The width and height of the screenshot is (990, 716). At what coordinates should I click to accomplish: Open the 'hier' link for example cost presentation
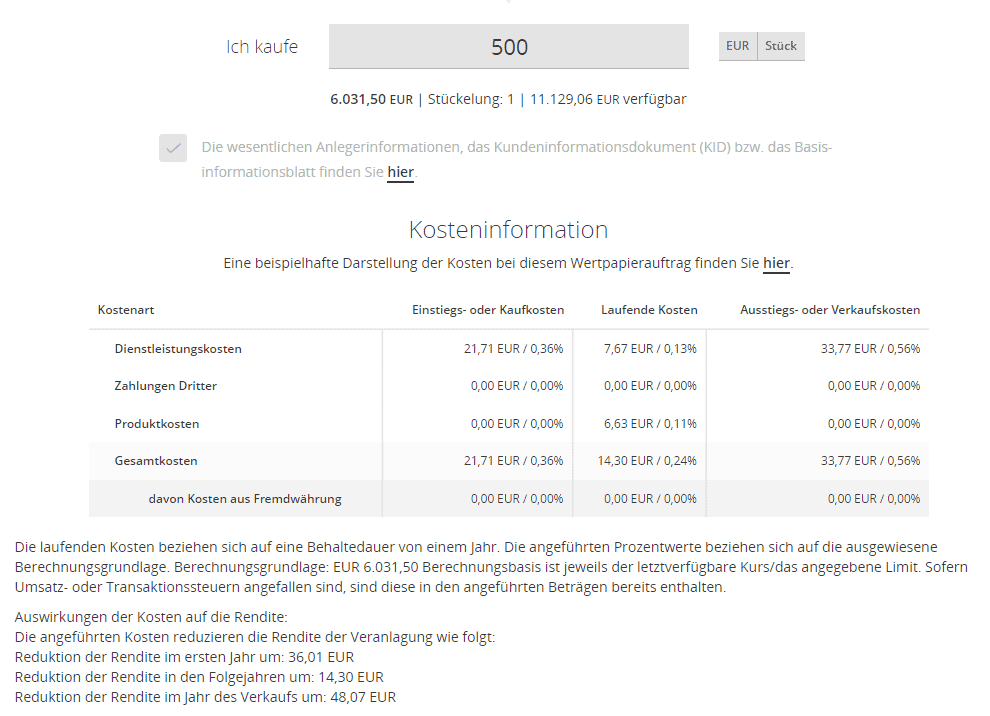[776, 264]
